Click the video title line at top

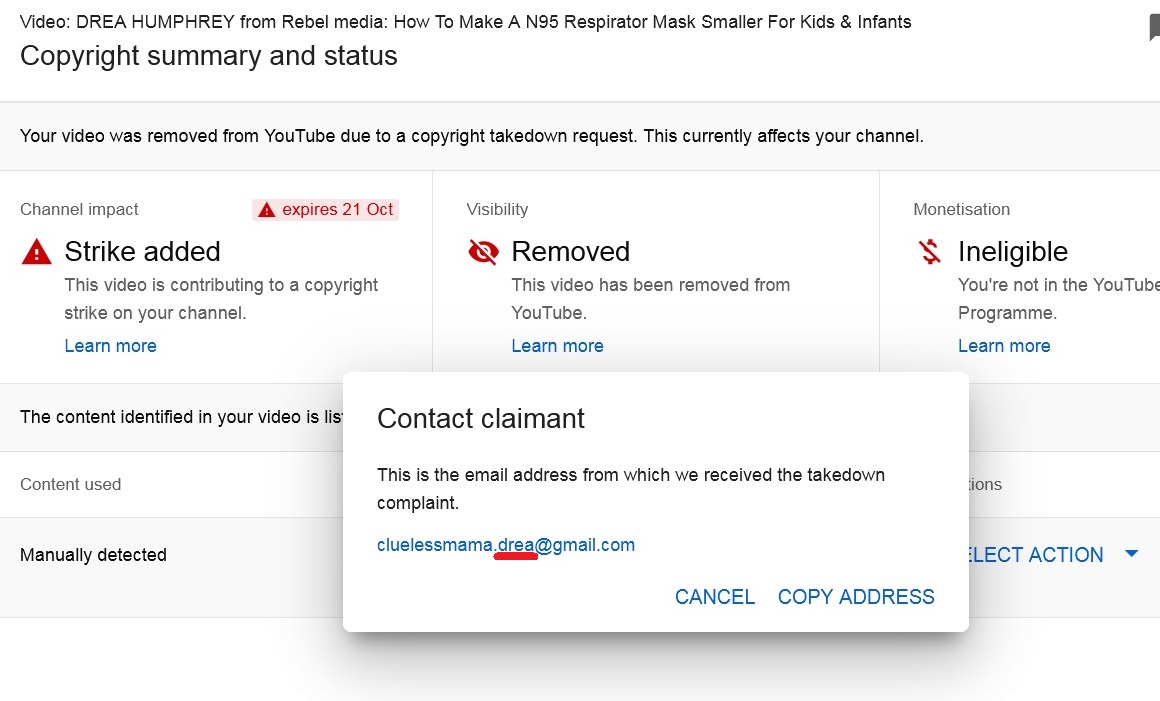465,21
